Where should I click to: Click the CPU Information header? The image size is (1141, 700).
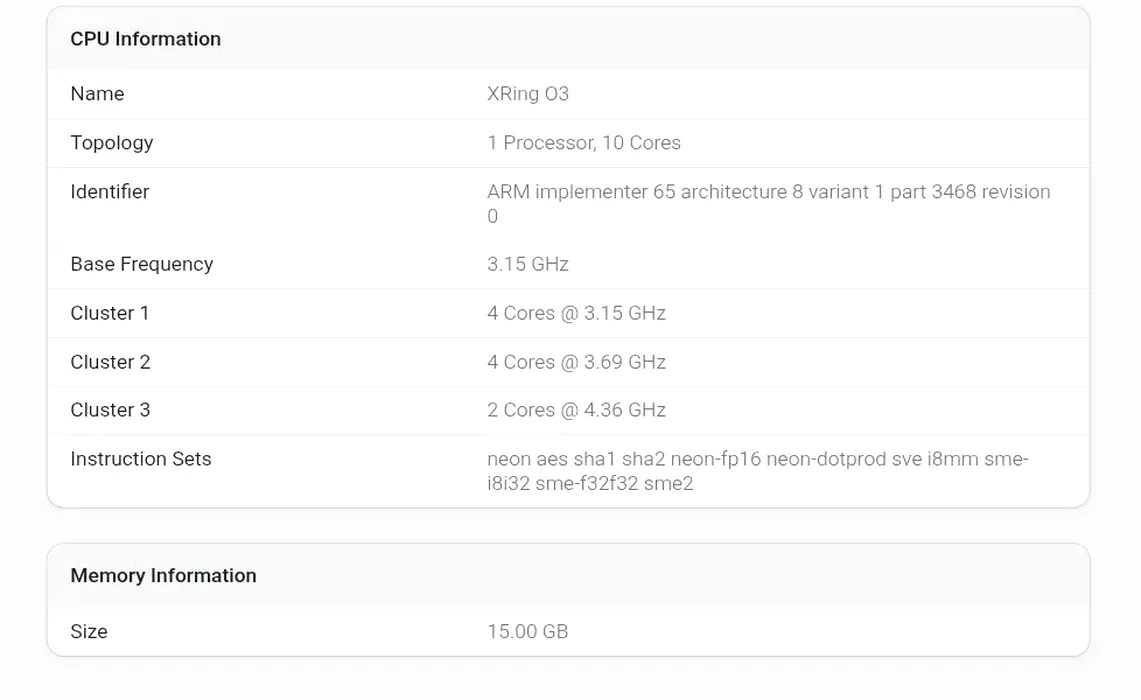click(146, 39)
